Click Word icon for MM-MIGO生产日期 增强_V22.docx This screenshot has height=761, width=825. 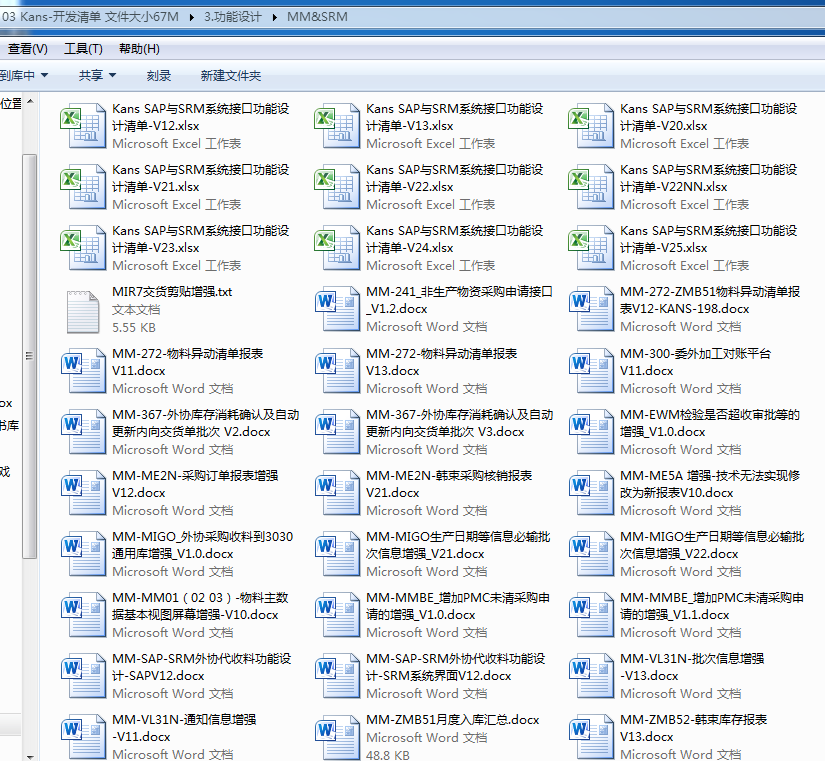pyautogui.click(x=591, y=554)
